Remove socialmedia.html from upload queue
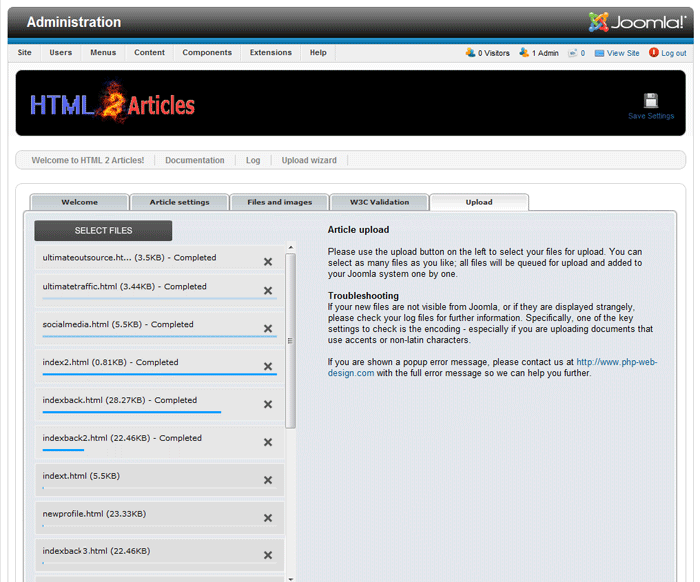Screen dimensions: 700x582 pyautogui.click(x=268, y=328)
